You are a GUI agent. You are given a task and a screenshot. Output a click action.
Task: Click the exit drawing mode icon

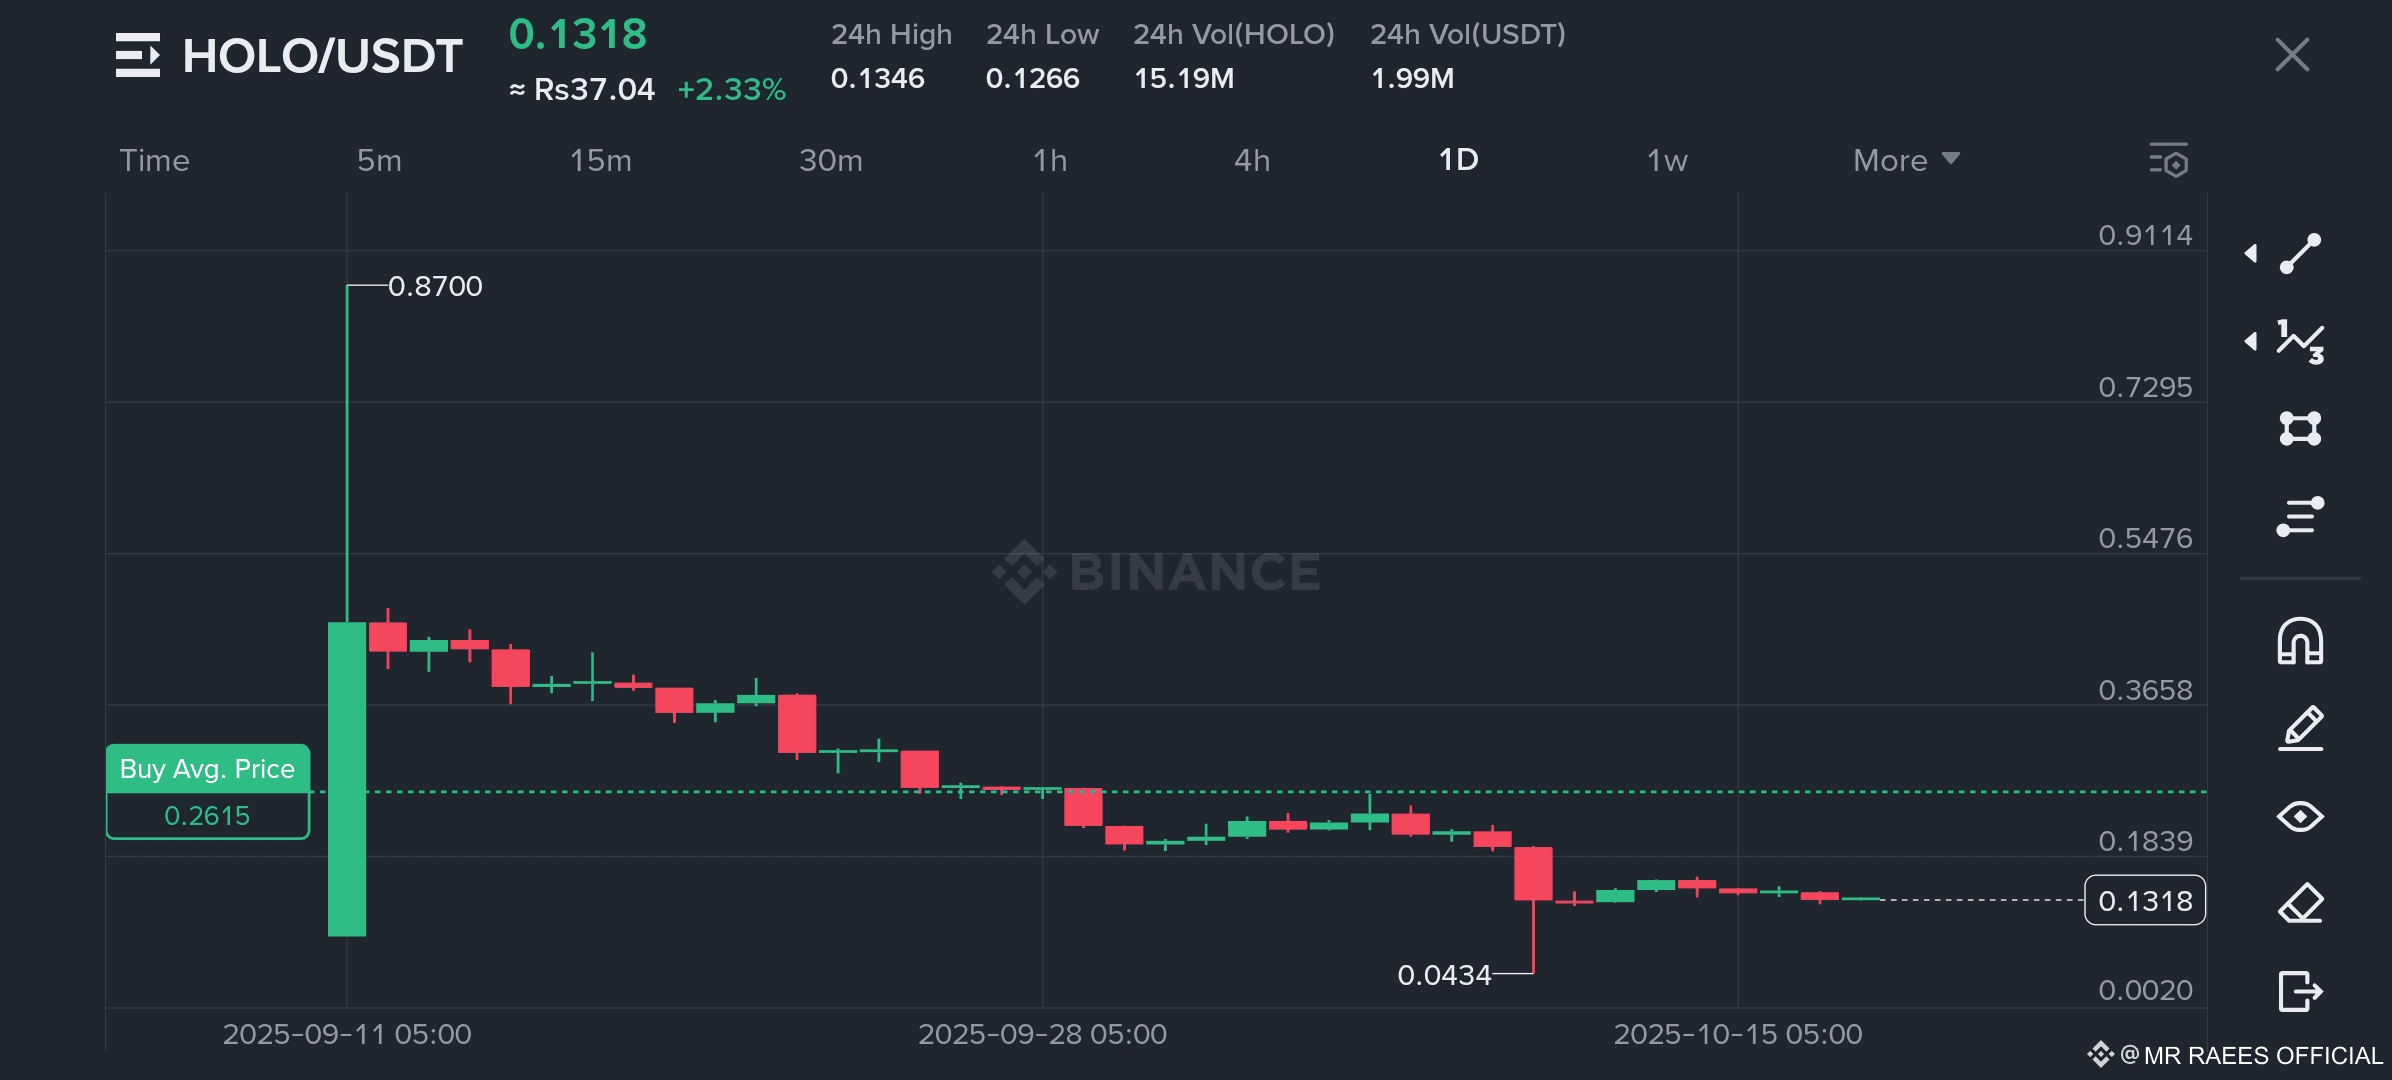[x=2300, y=991]
